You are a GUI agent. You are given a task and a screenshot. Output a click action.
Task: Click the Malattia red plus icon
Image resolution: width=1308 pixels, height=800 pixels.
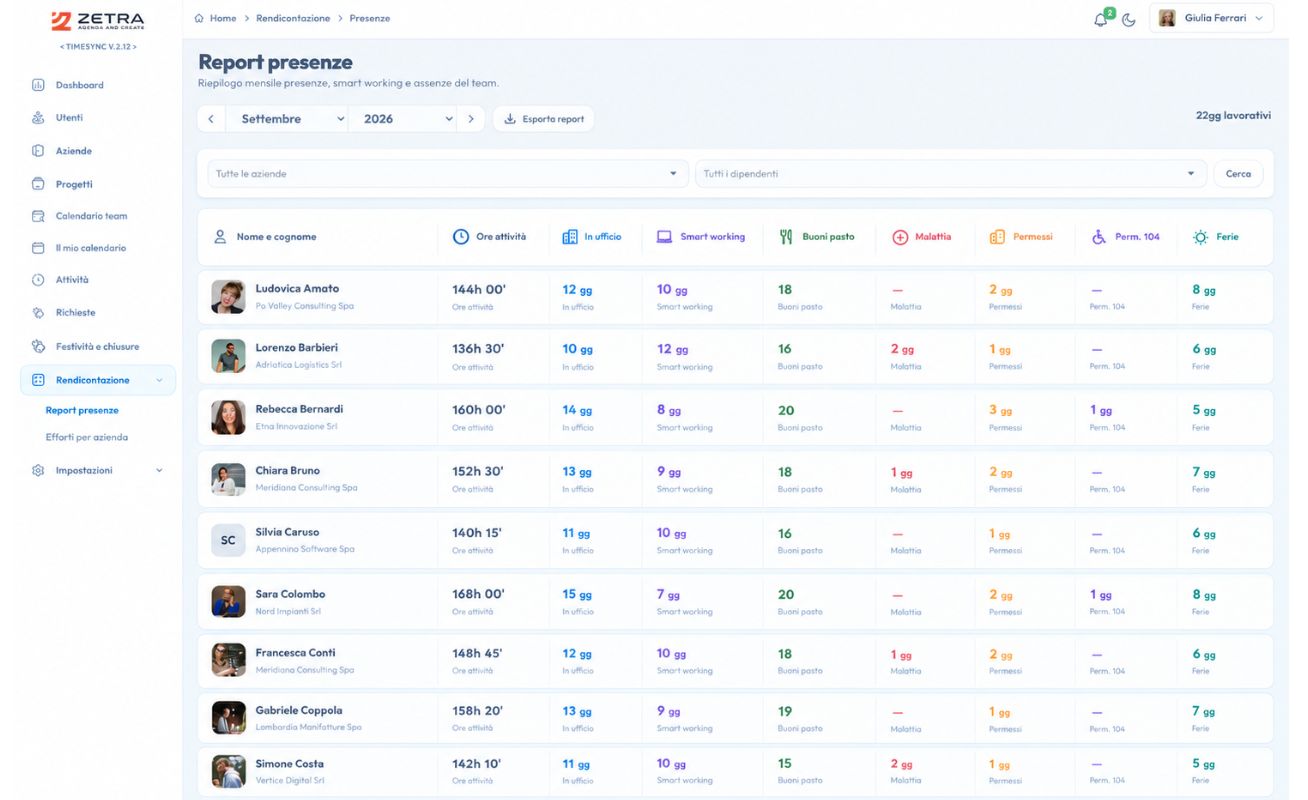point(900,237)
